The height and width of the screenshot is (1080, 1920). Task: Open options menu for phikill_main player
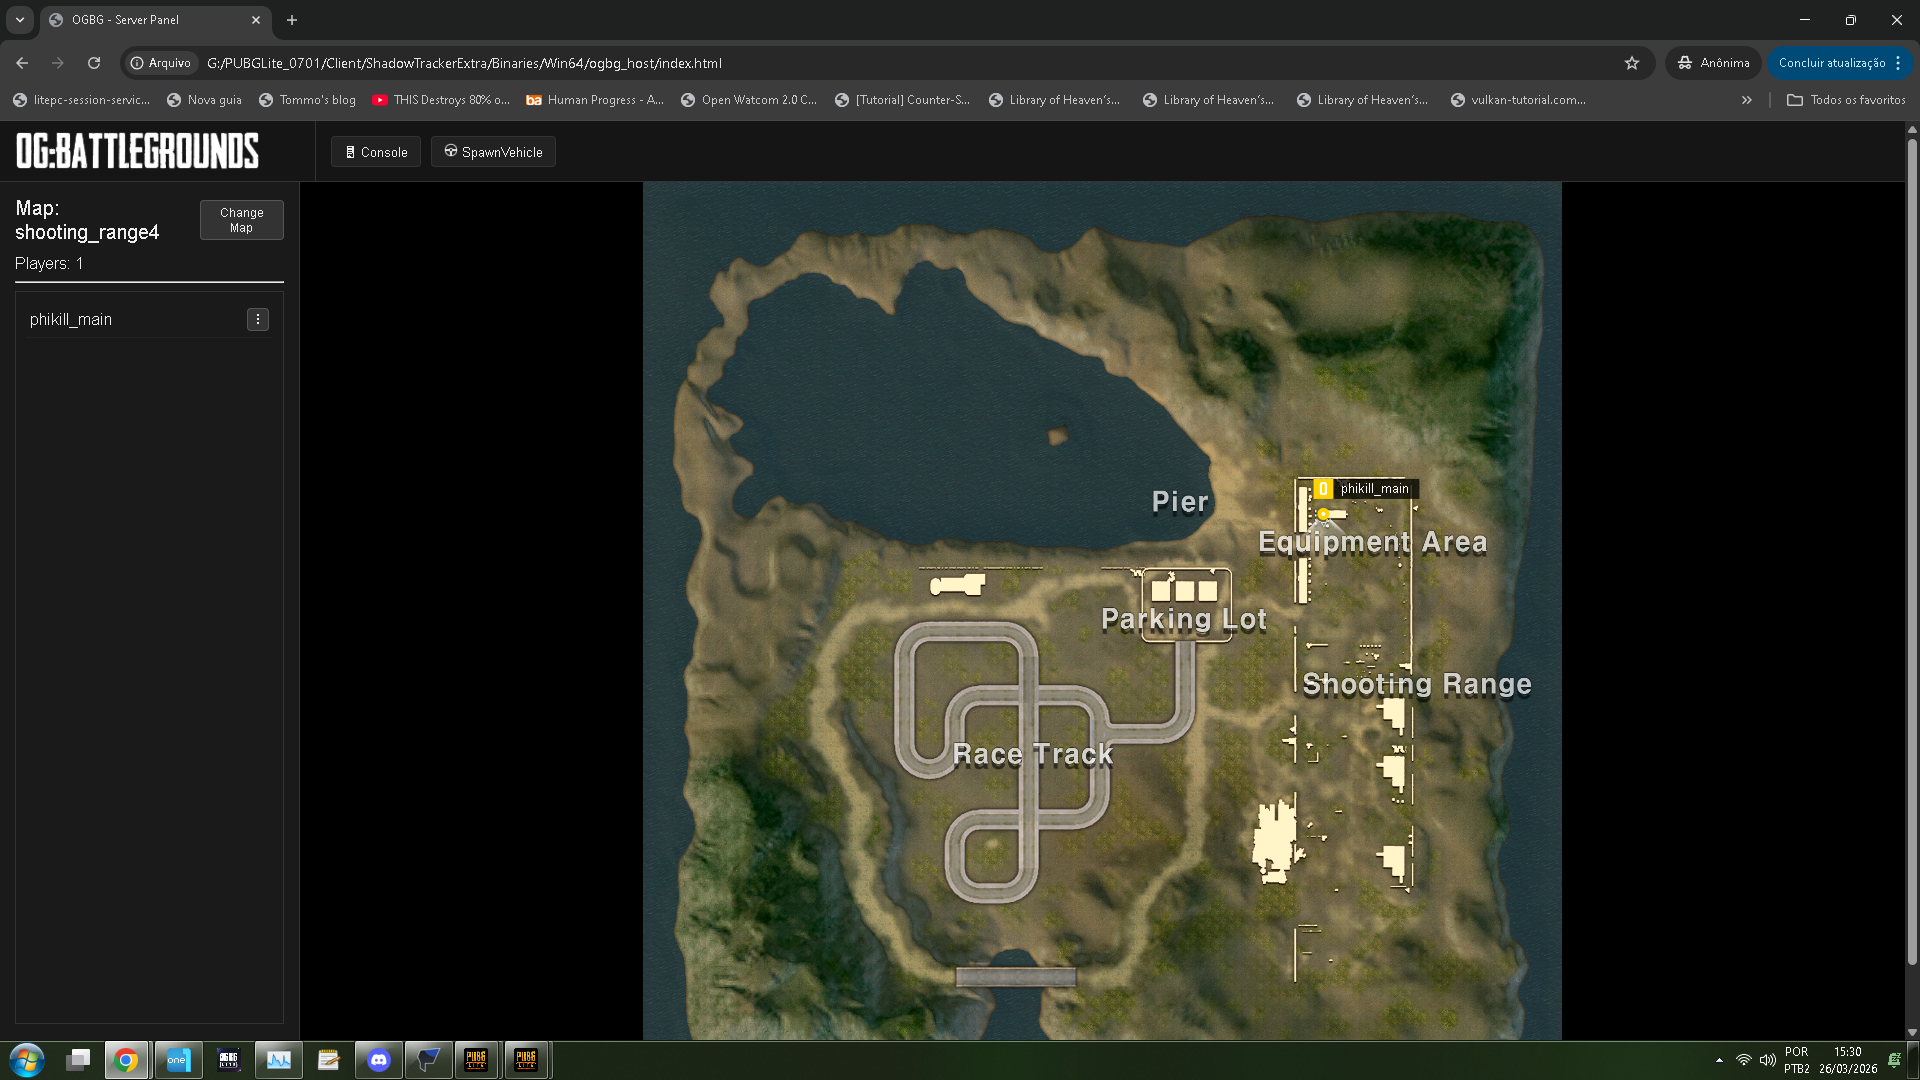[258, 319]
